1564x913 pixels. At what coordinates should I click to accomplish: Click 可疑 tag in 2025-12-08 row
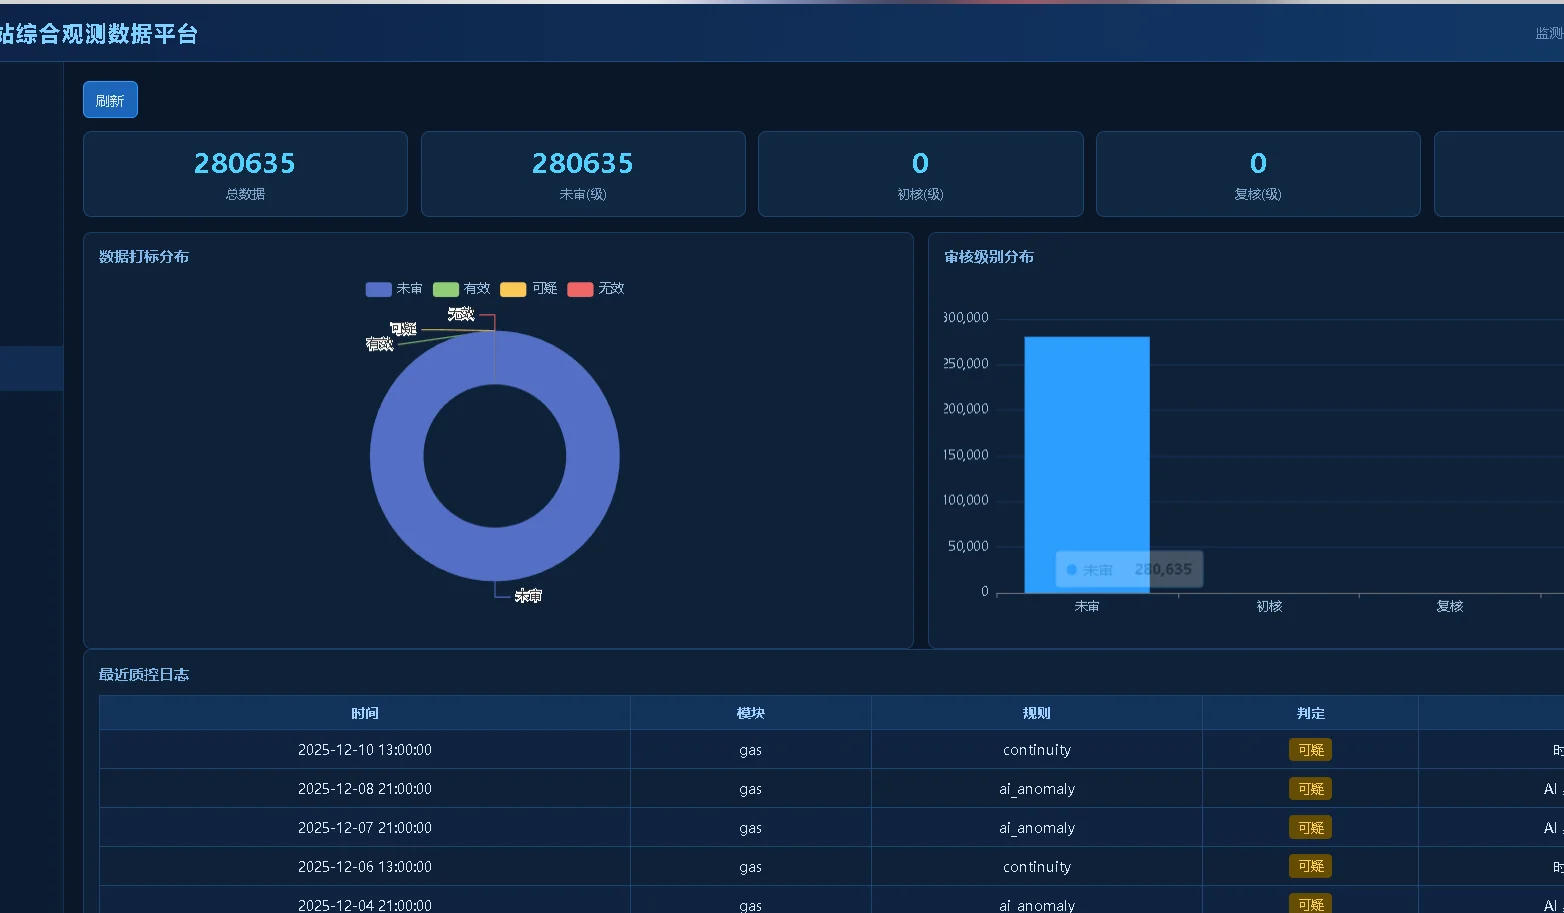[x=1310, y=789]
